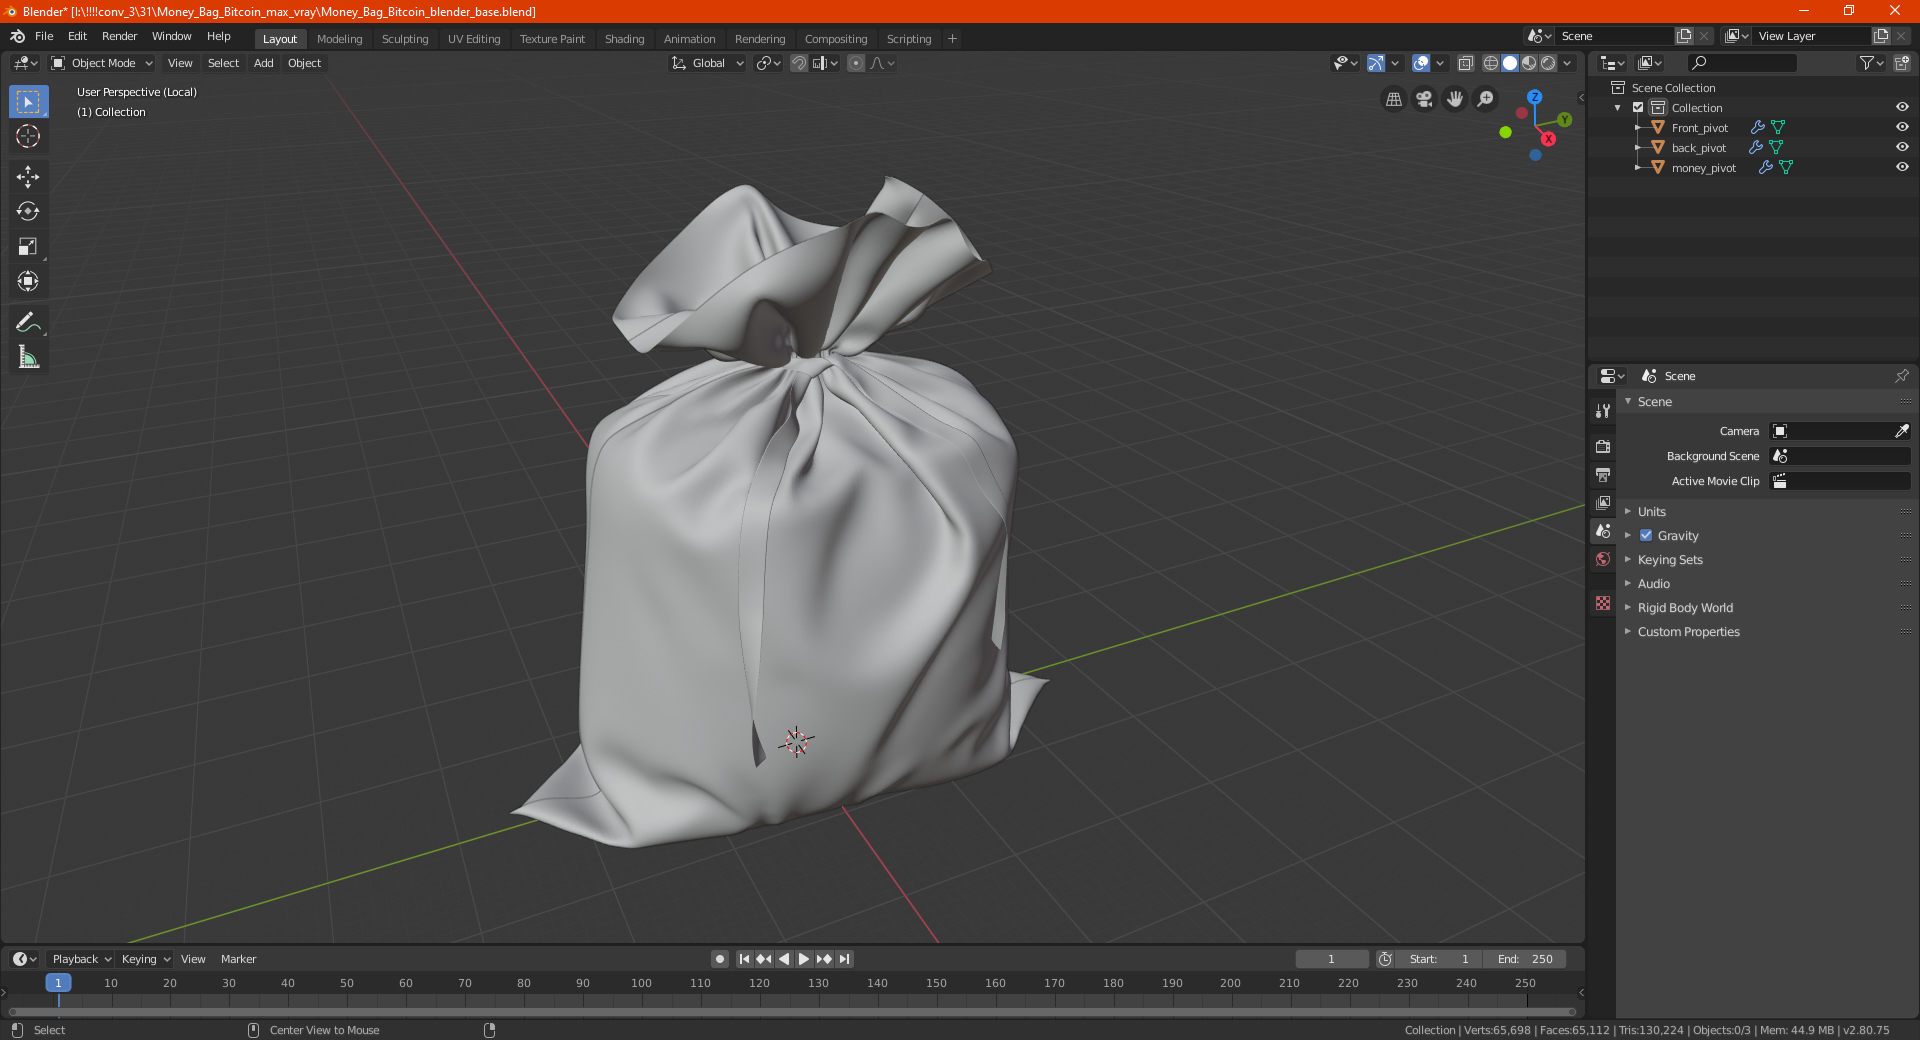Toggle X-Ray mode

(x=1466, y=63)
